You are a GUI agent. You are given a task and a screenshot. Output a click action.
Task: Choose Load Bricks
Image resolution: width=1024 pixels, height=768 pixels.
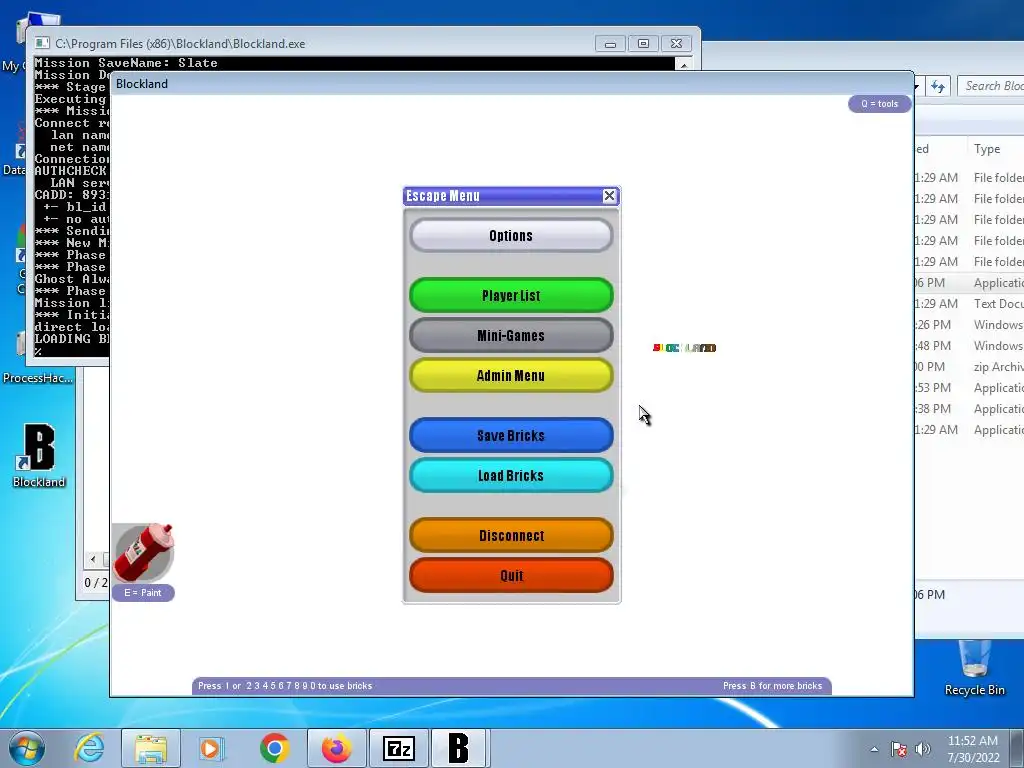coord(511,475)
